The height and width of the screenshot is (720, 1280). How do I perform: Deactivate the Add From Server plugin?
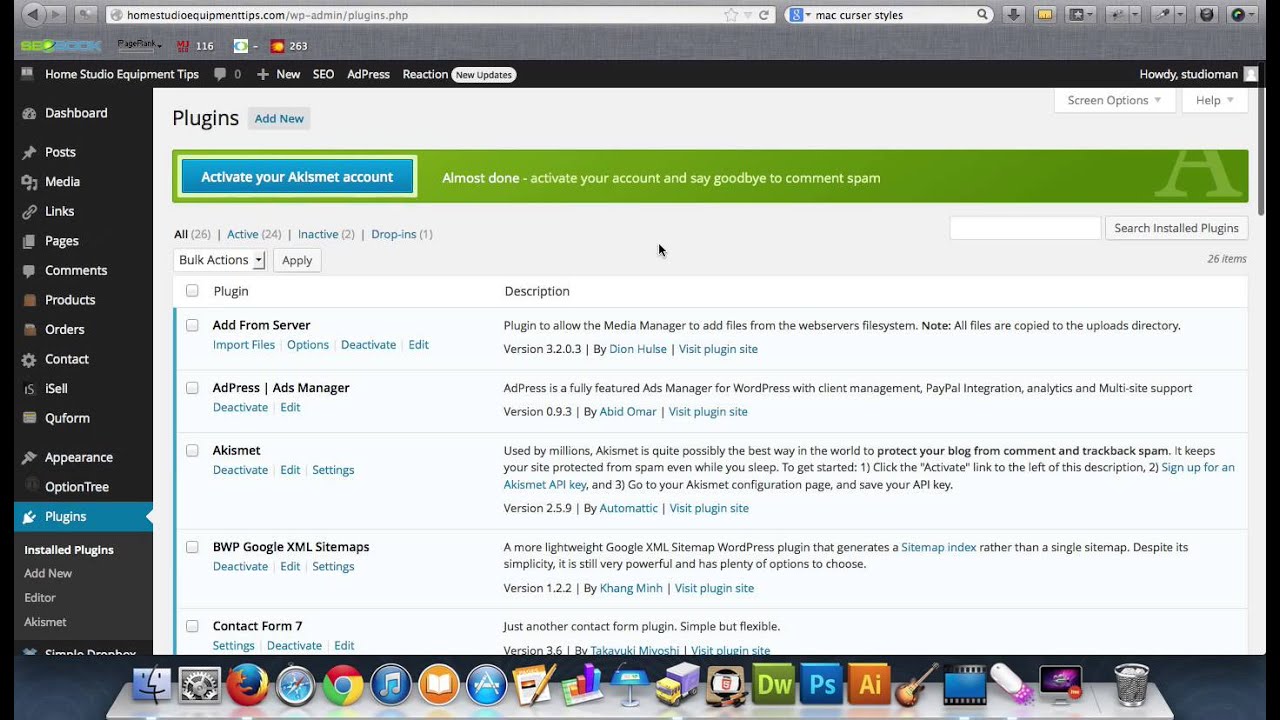pyautogui.click(x=368, y=345)
